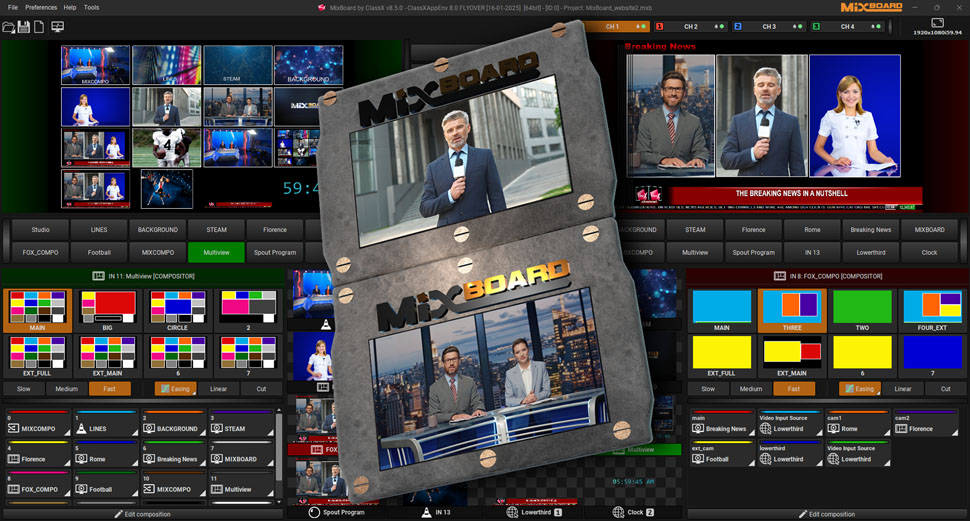Click the pencil icon beside left Edit composition

click(119, 514)
